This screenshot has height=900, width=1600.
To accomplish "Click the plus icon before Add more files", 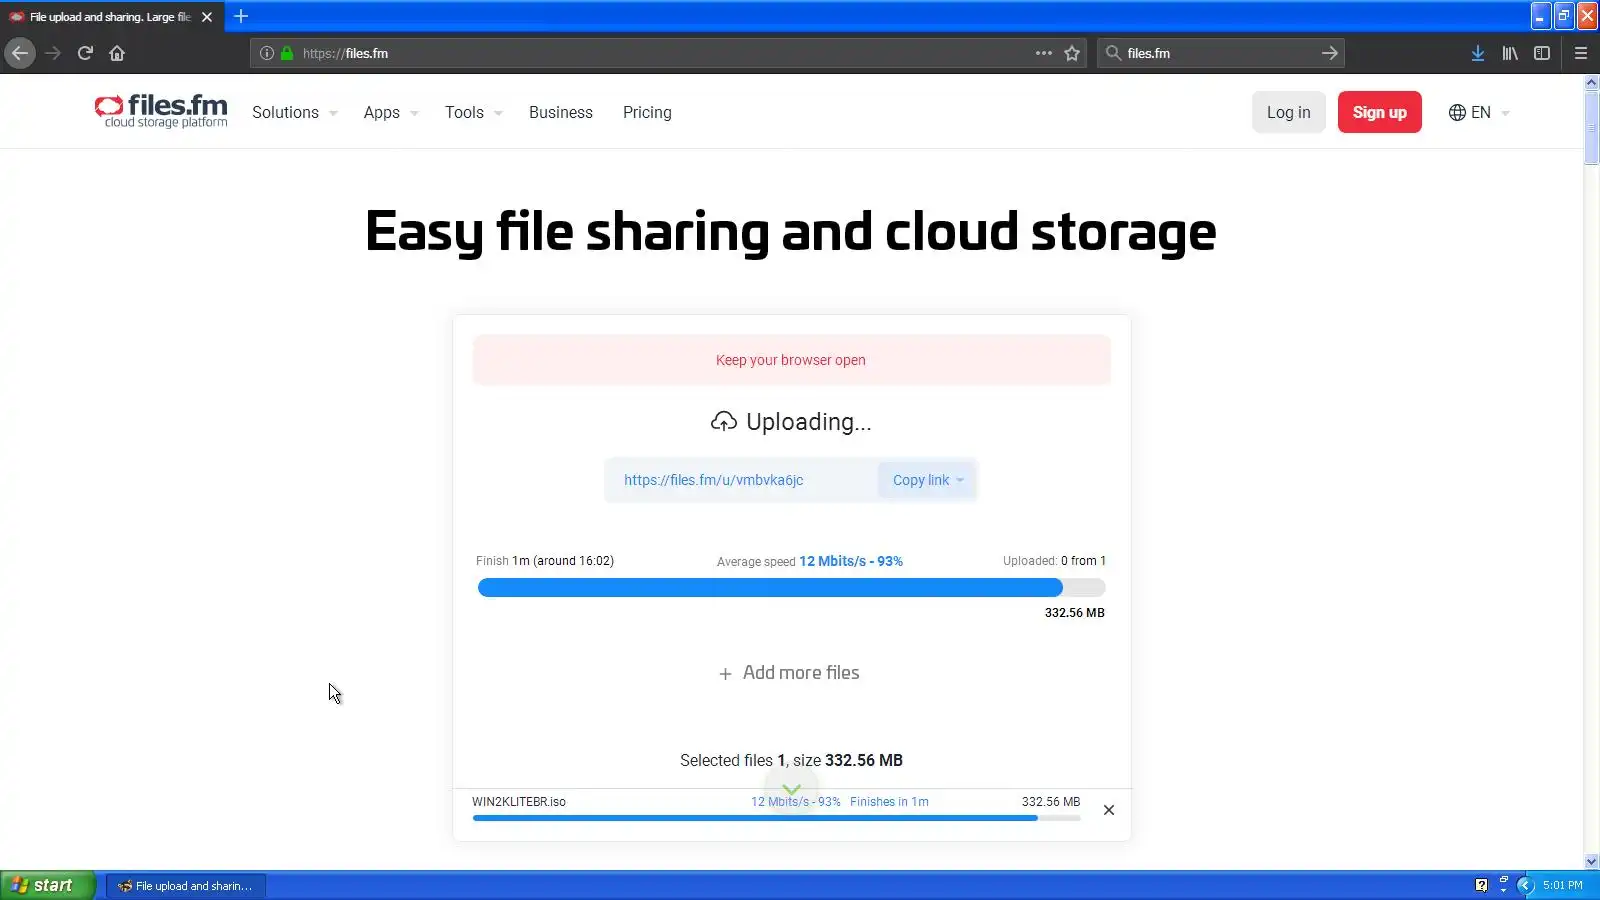I will click(x=725, y=674).
